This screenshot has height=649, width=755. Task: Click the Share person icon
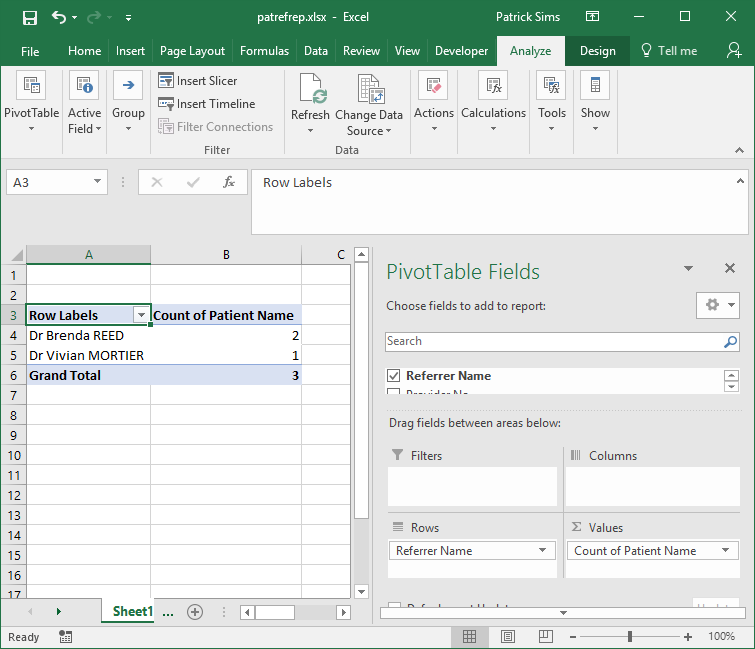[734, 50]
